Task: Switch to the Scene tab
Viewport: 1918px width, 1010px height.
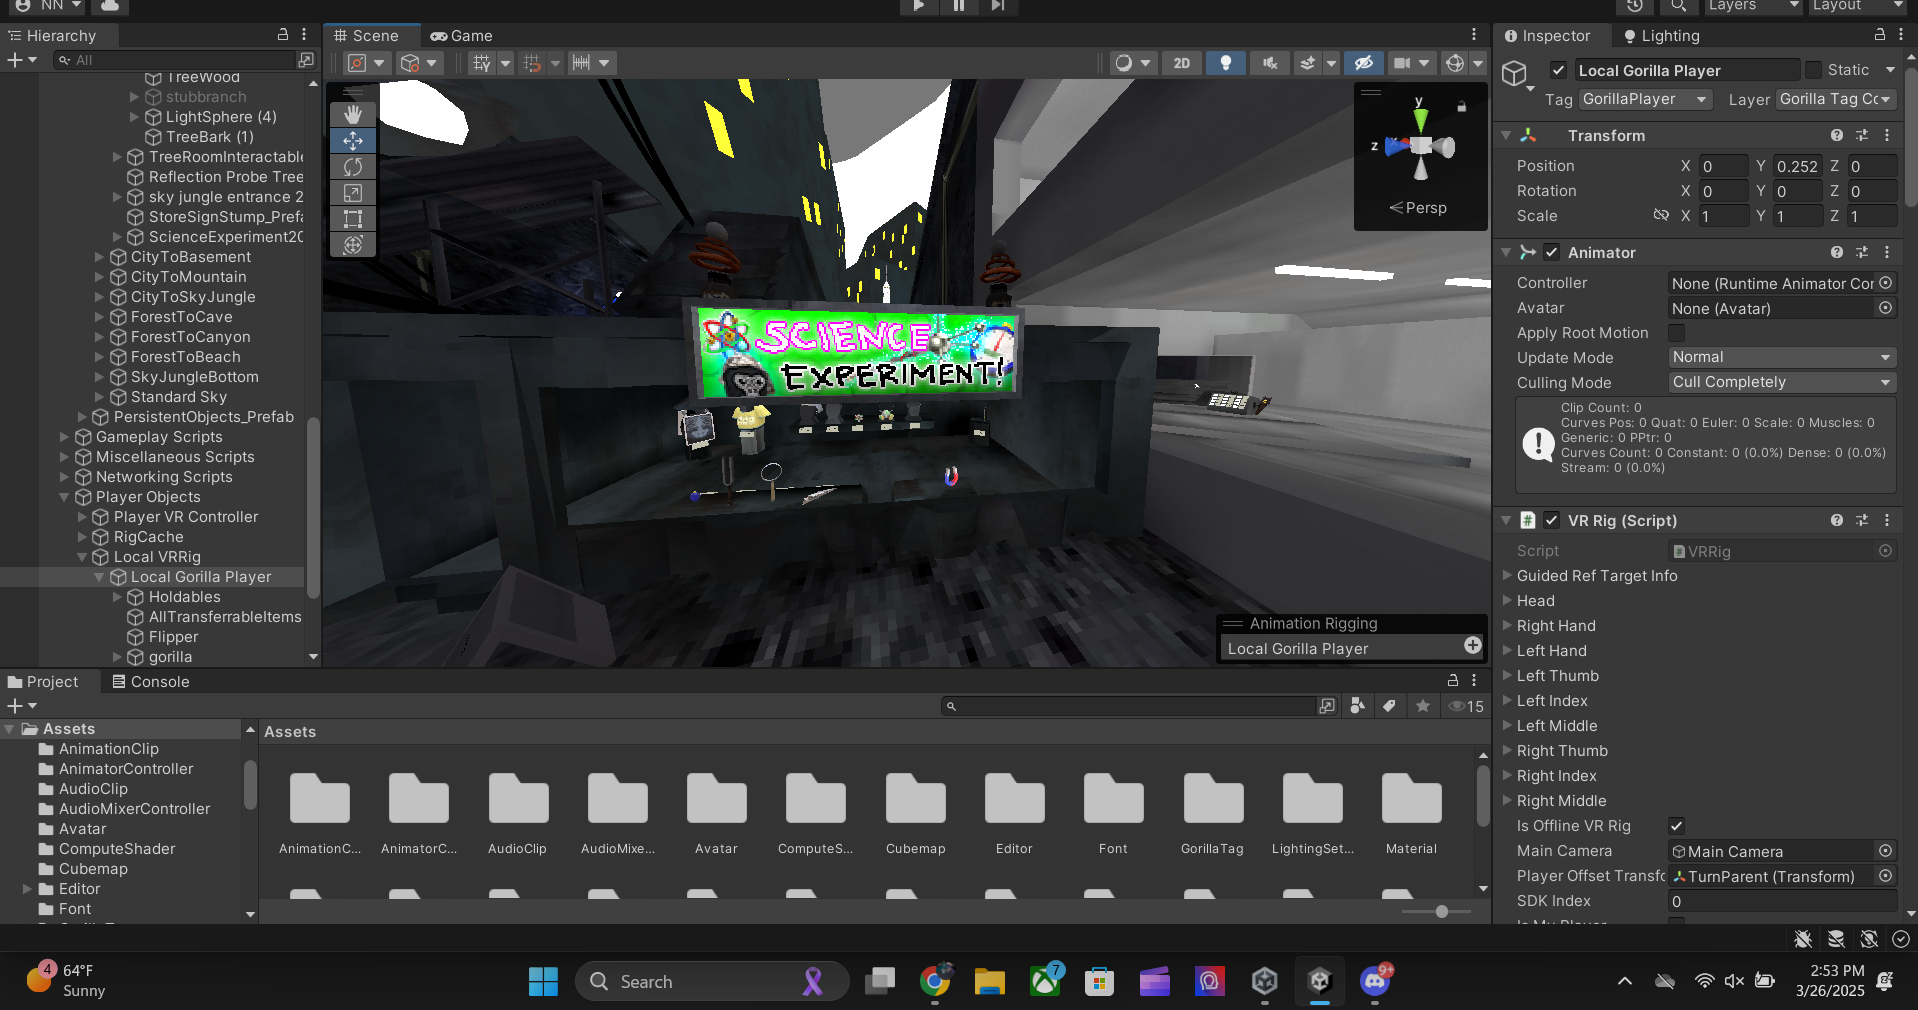Action: click(366, 36)
